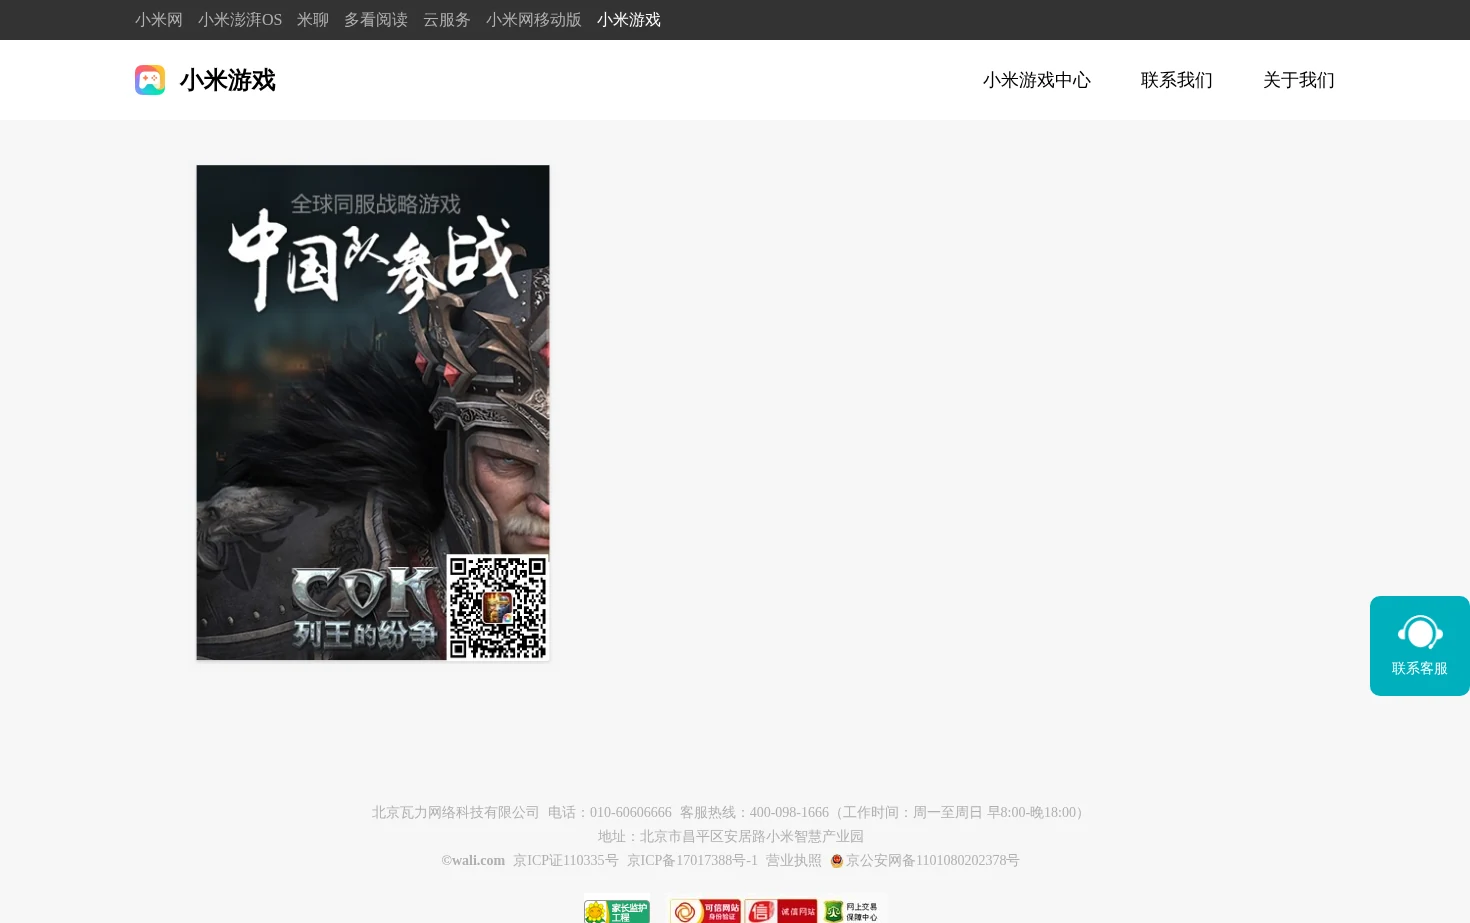Viewport: 1470px width, 923px height.
Task: Open 小米网 in top bar
Action: (x=159, y=20)
